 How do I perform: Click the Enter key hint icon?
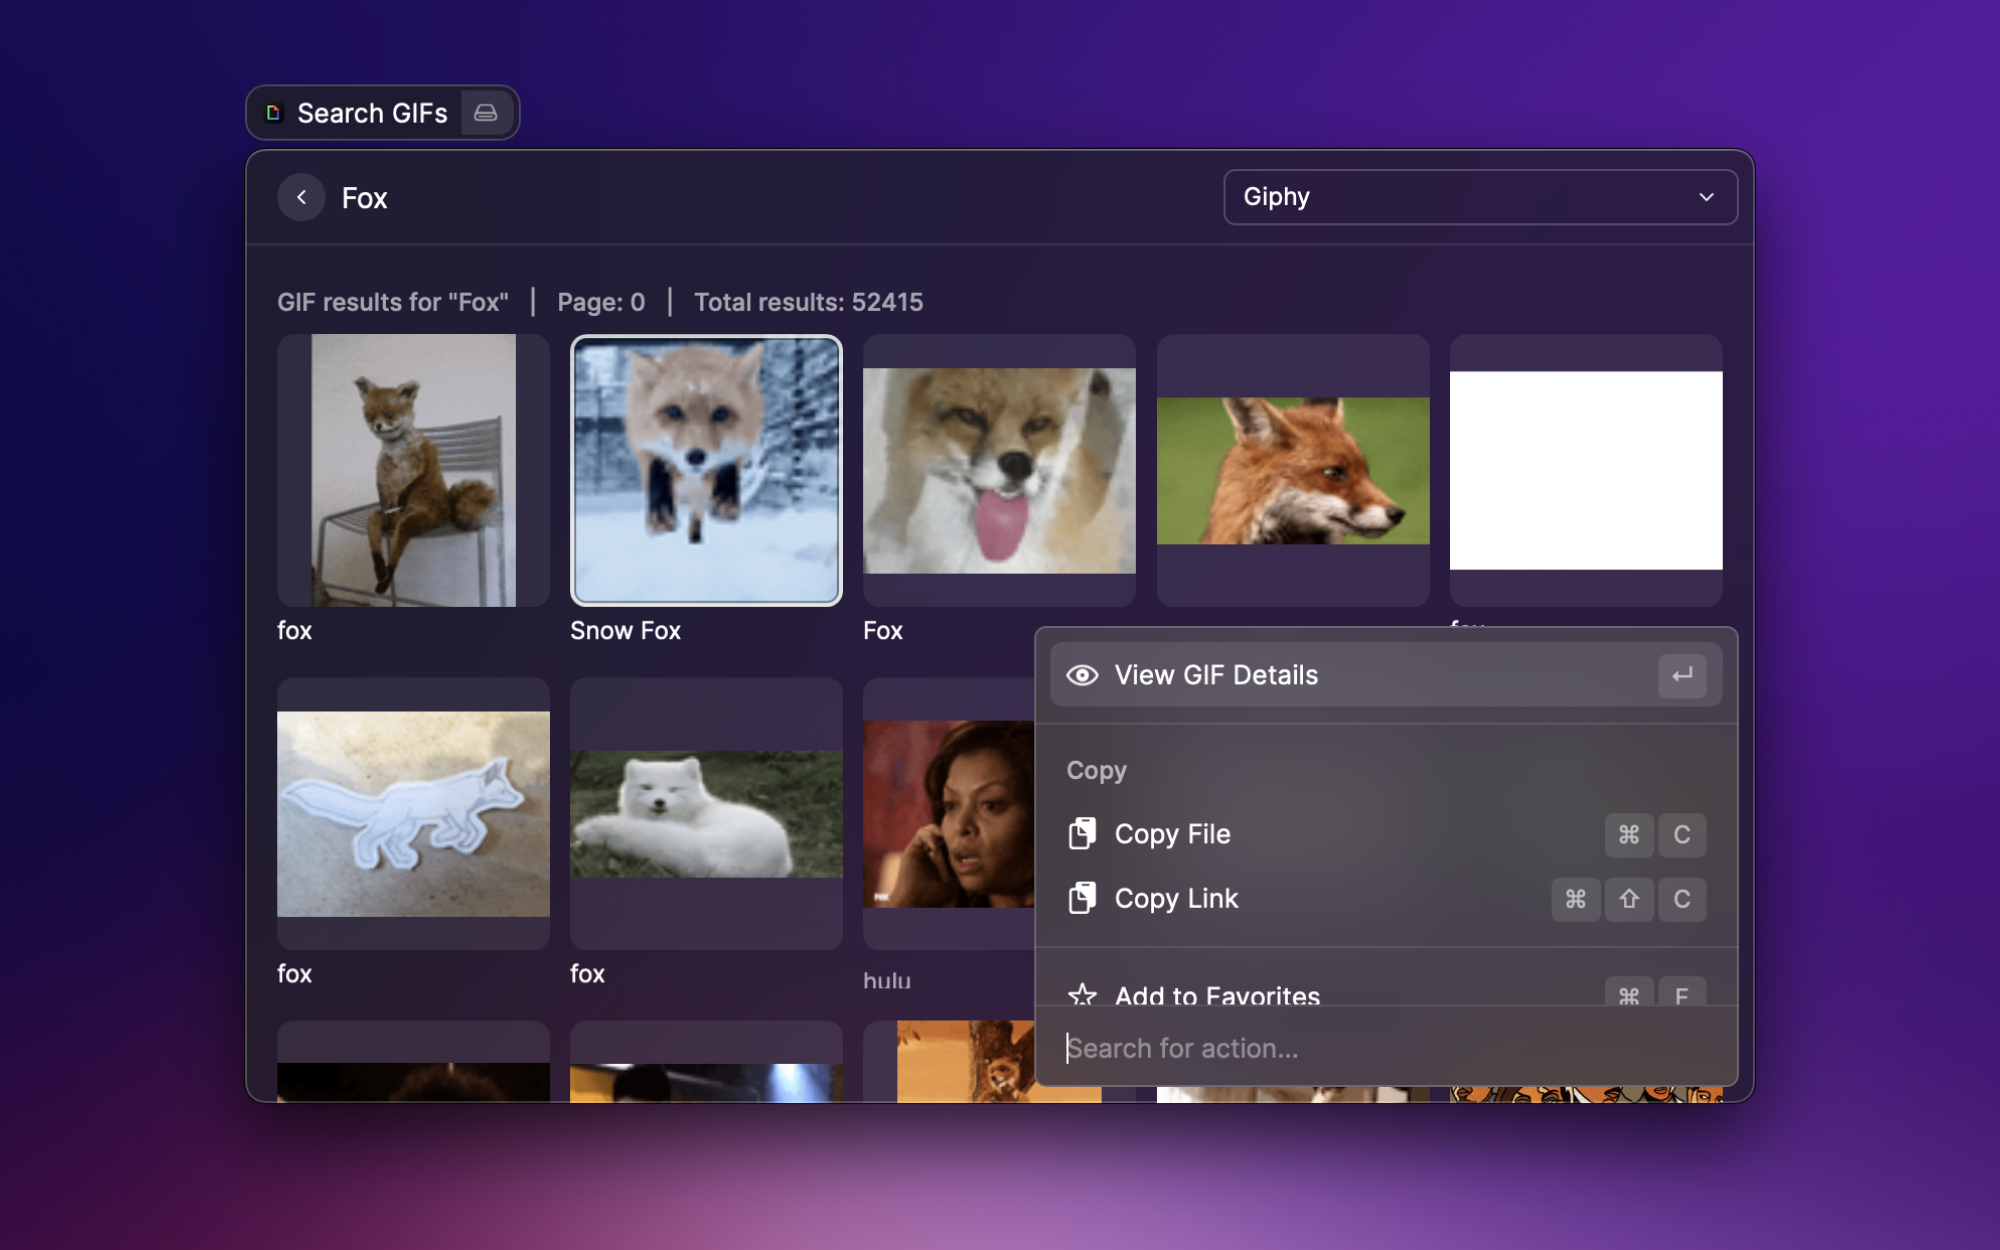click(1681, 675)
